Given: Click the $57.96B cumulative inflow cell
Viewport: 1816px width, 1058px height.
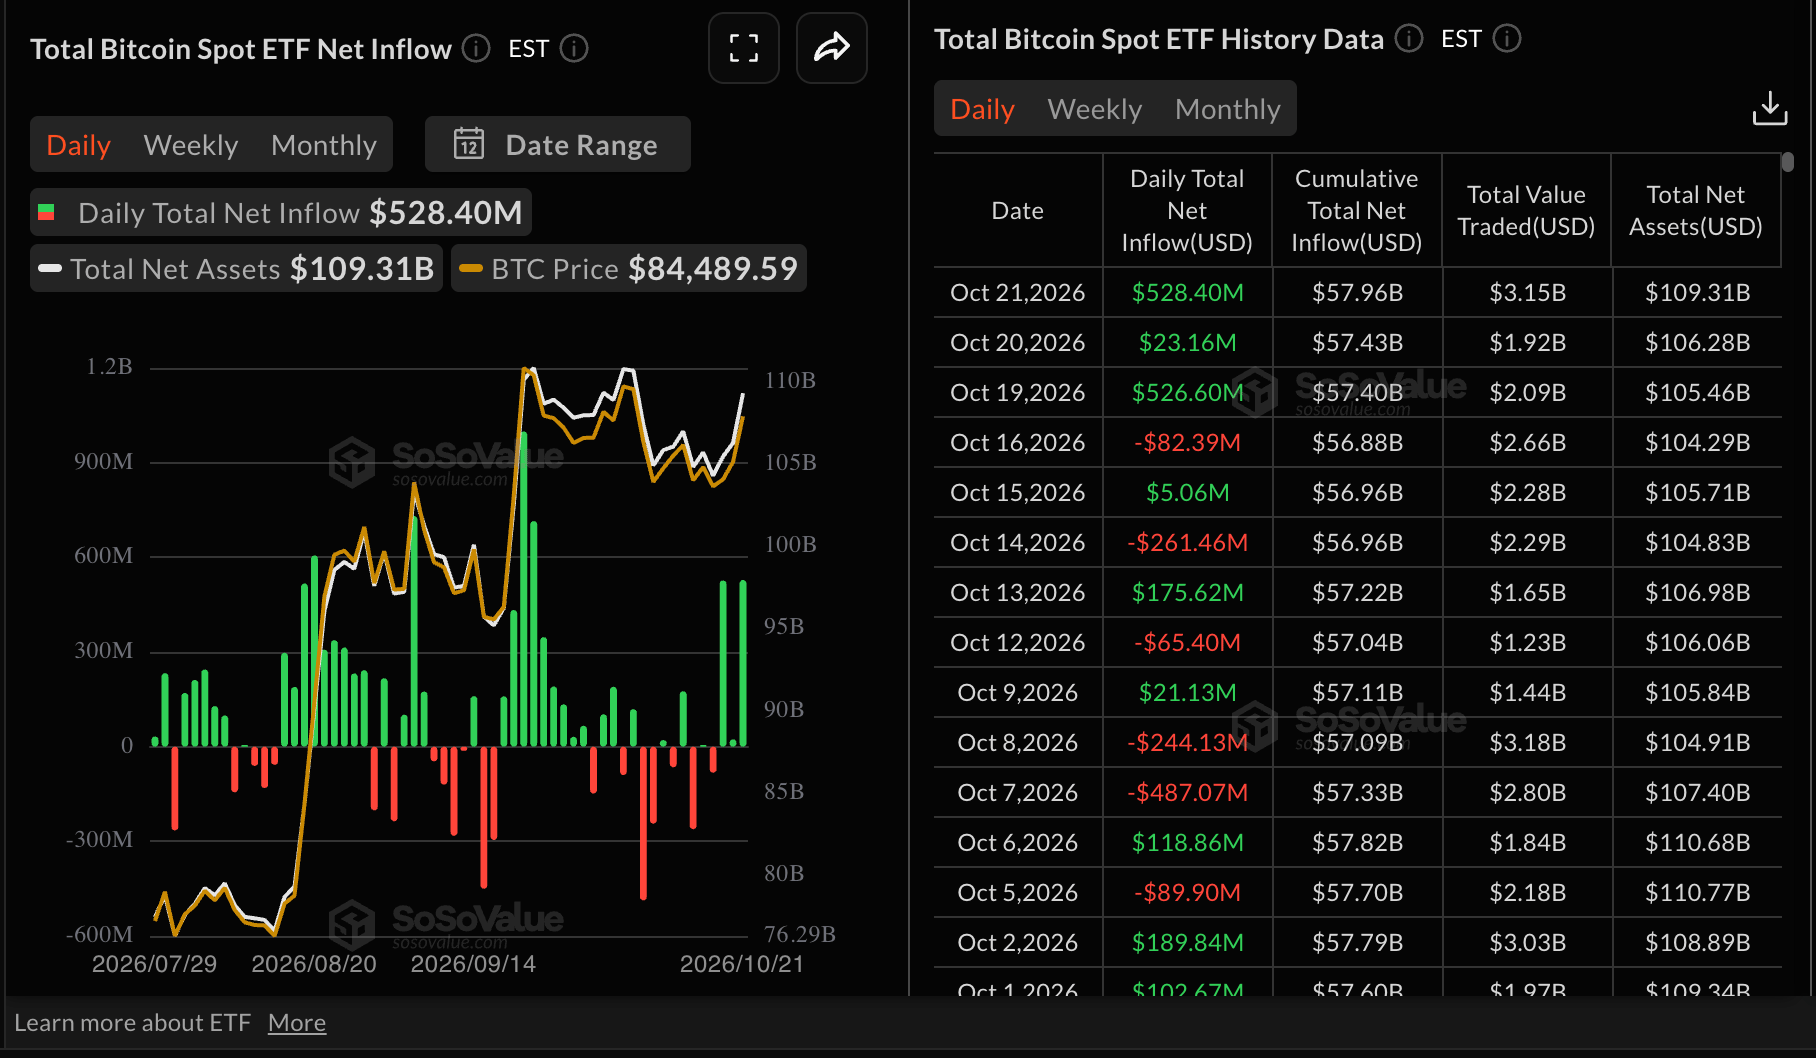Looking at the screenshot, I should pos(1358,292).
